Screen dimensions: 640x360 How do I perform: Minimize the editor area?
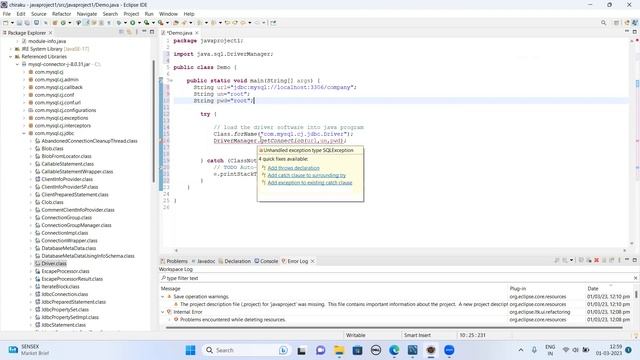pyautogui.click(x=627, y=32)
